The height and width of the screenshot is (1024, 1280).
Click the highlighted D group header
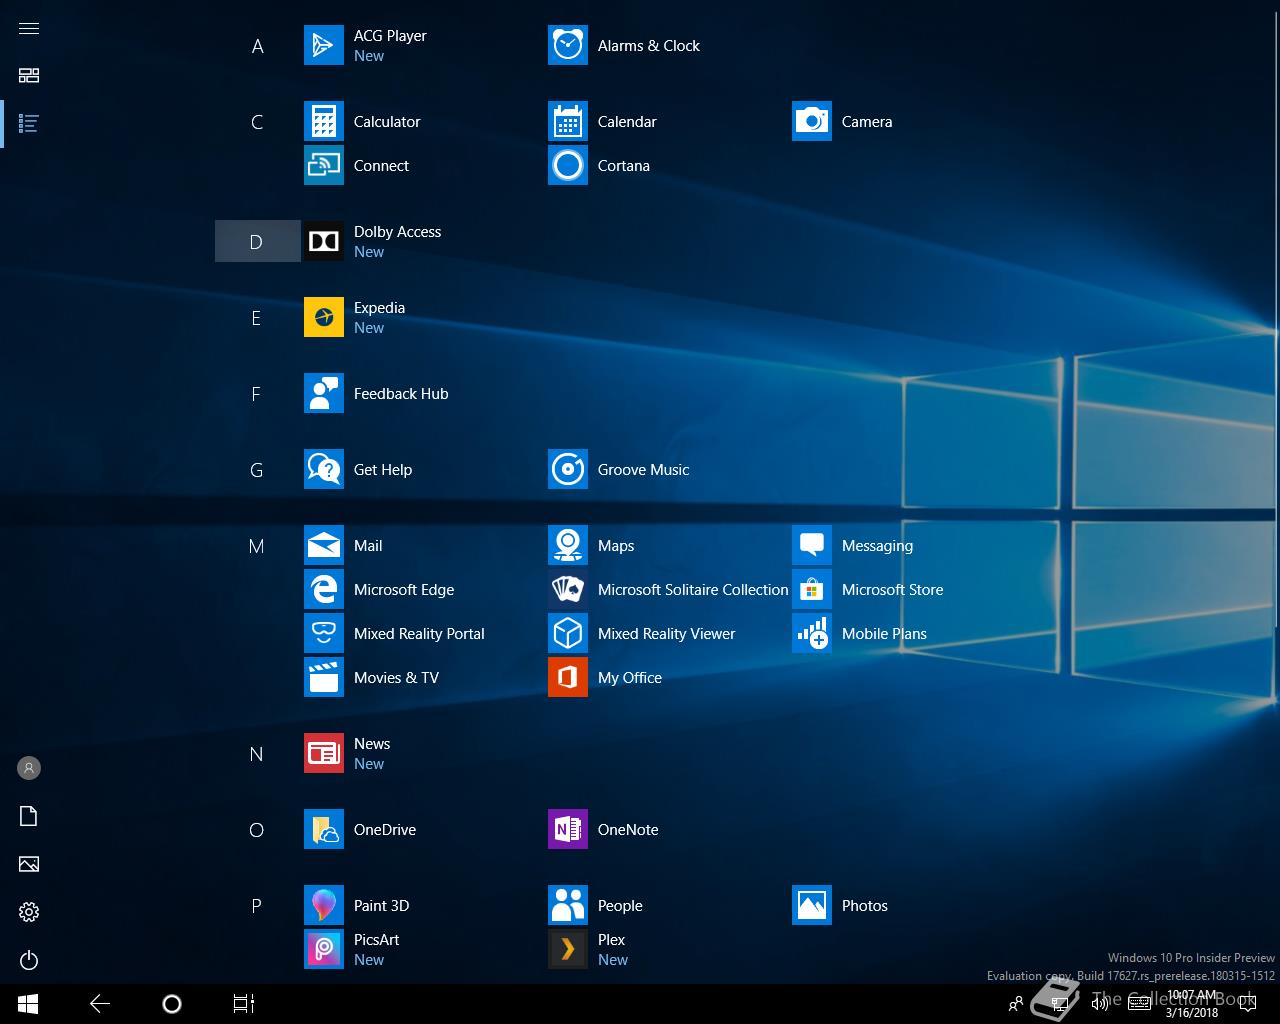tap(257, 242)
